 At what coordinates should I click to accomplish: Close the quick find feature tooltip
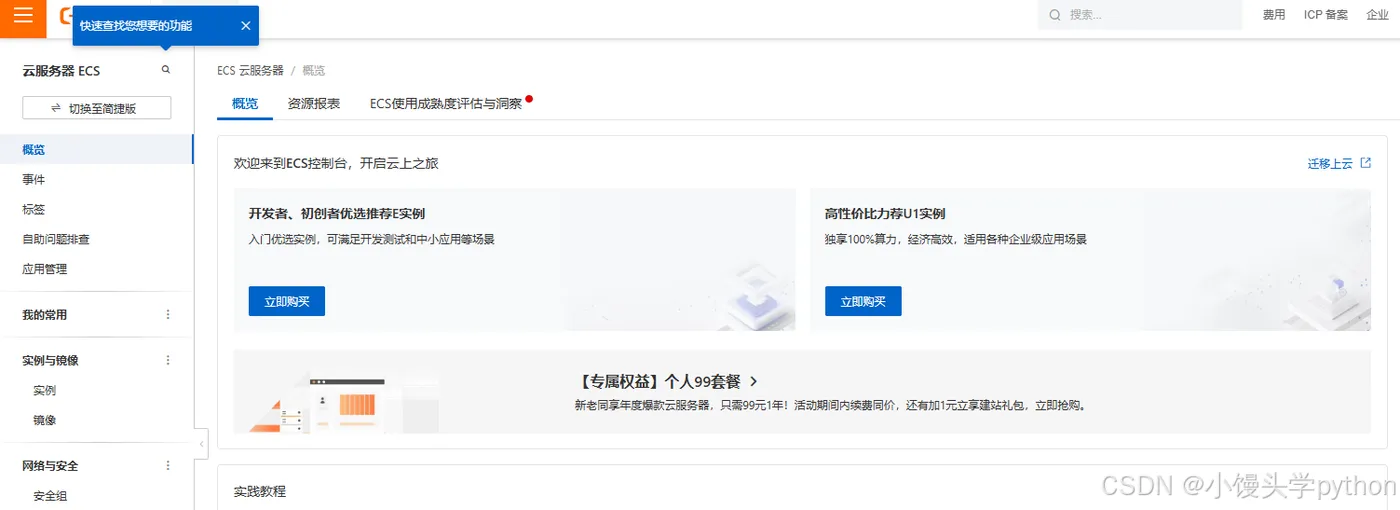point(245,26)
